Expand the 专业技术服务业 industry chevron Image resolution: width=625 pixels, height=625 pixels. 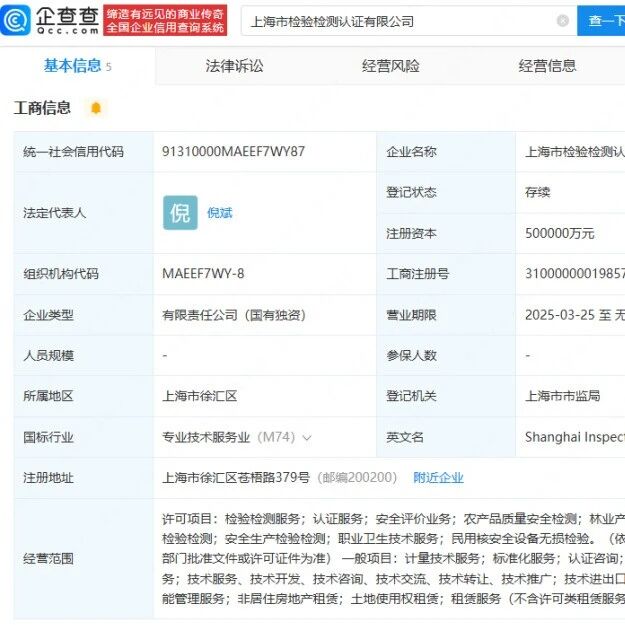307,438
